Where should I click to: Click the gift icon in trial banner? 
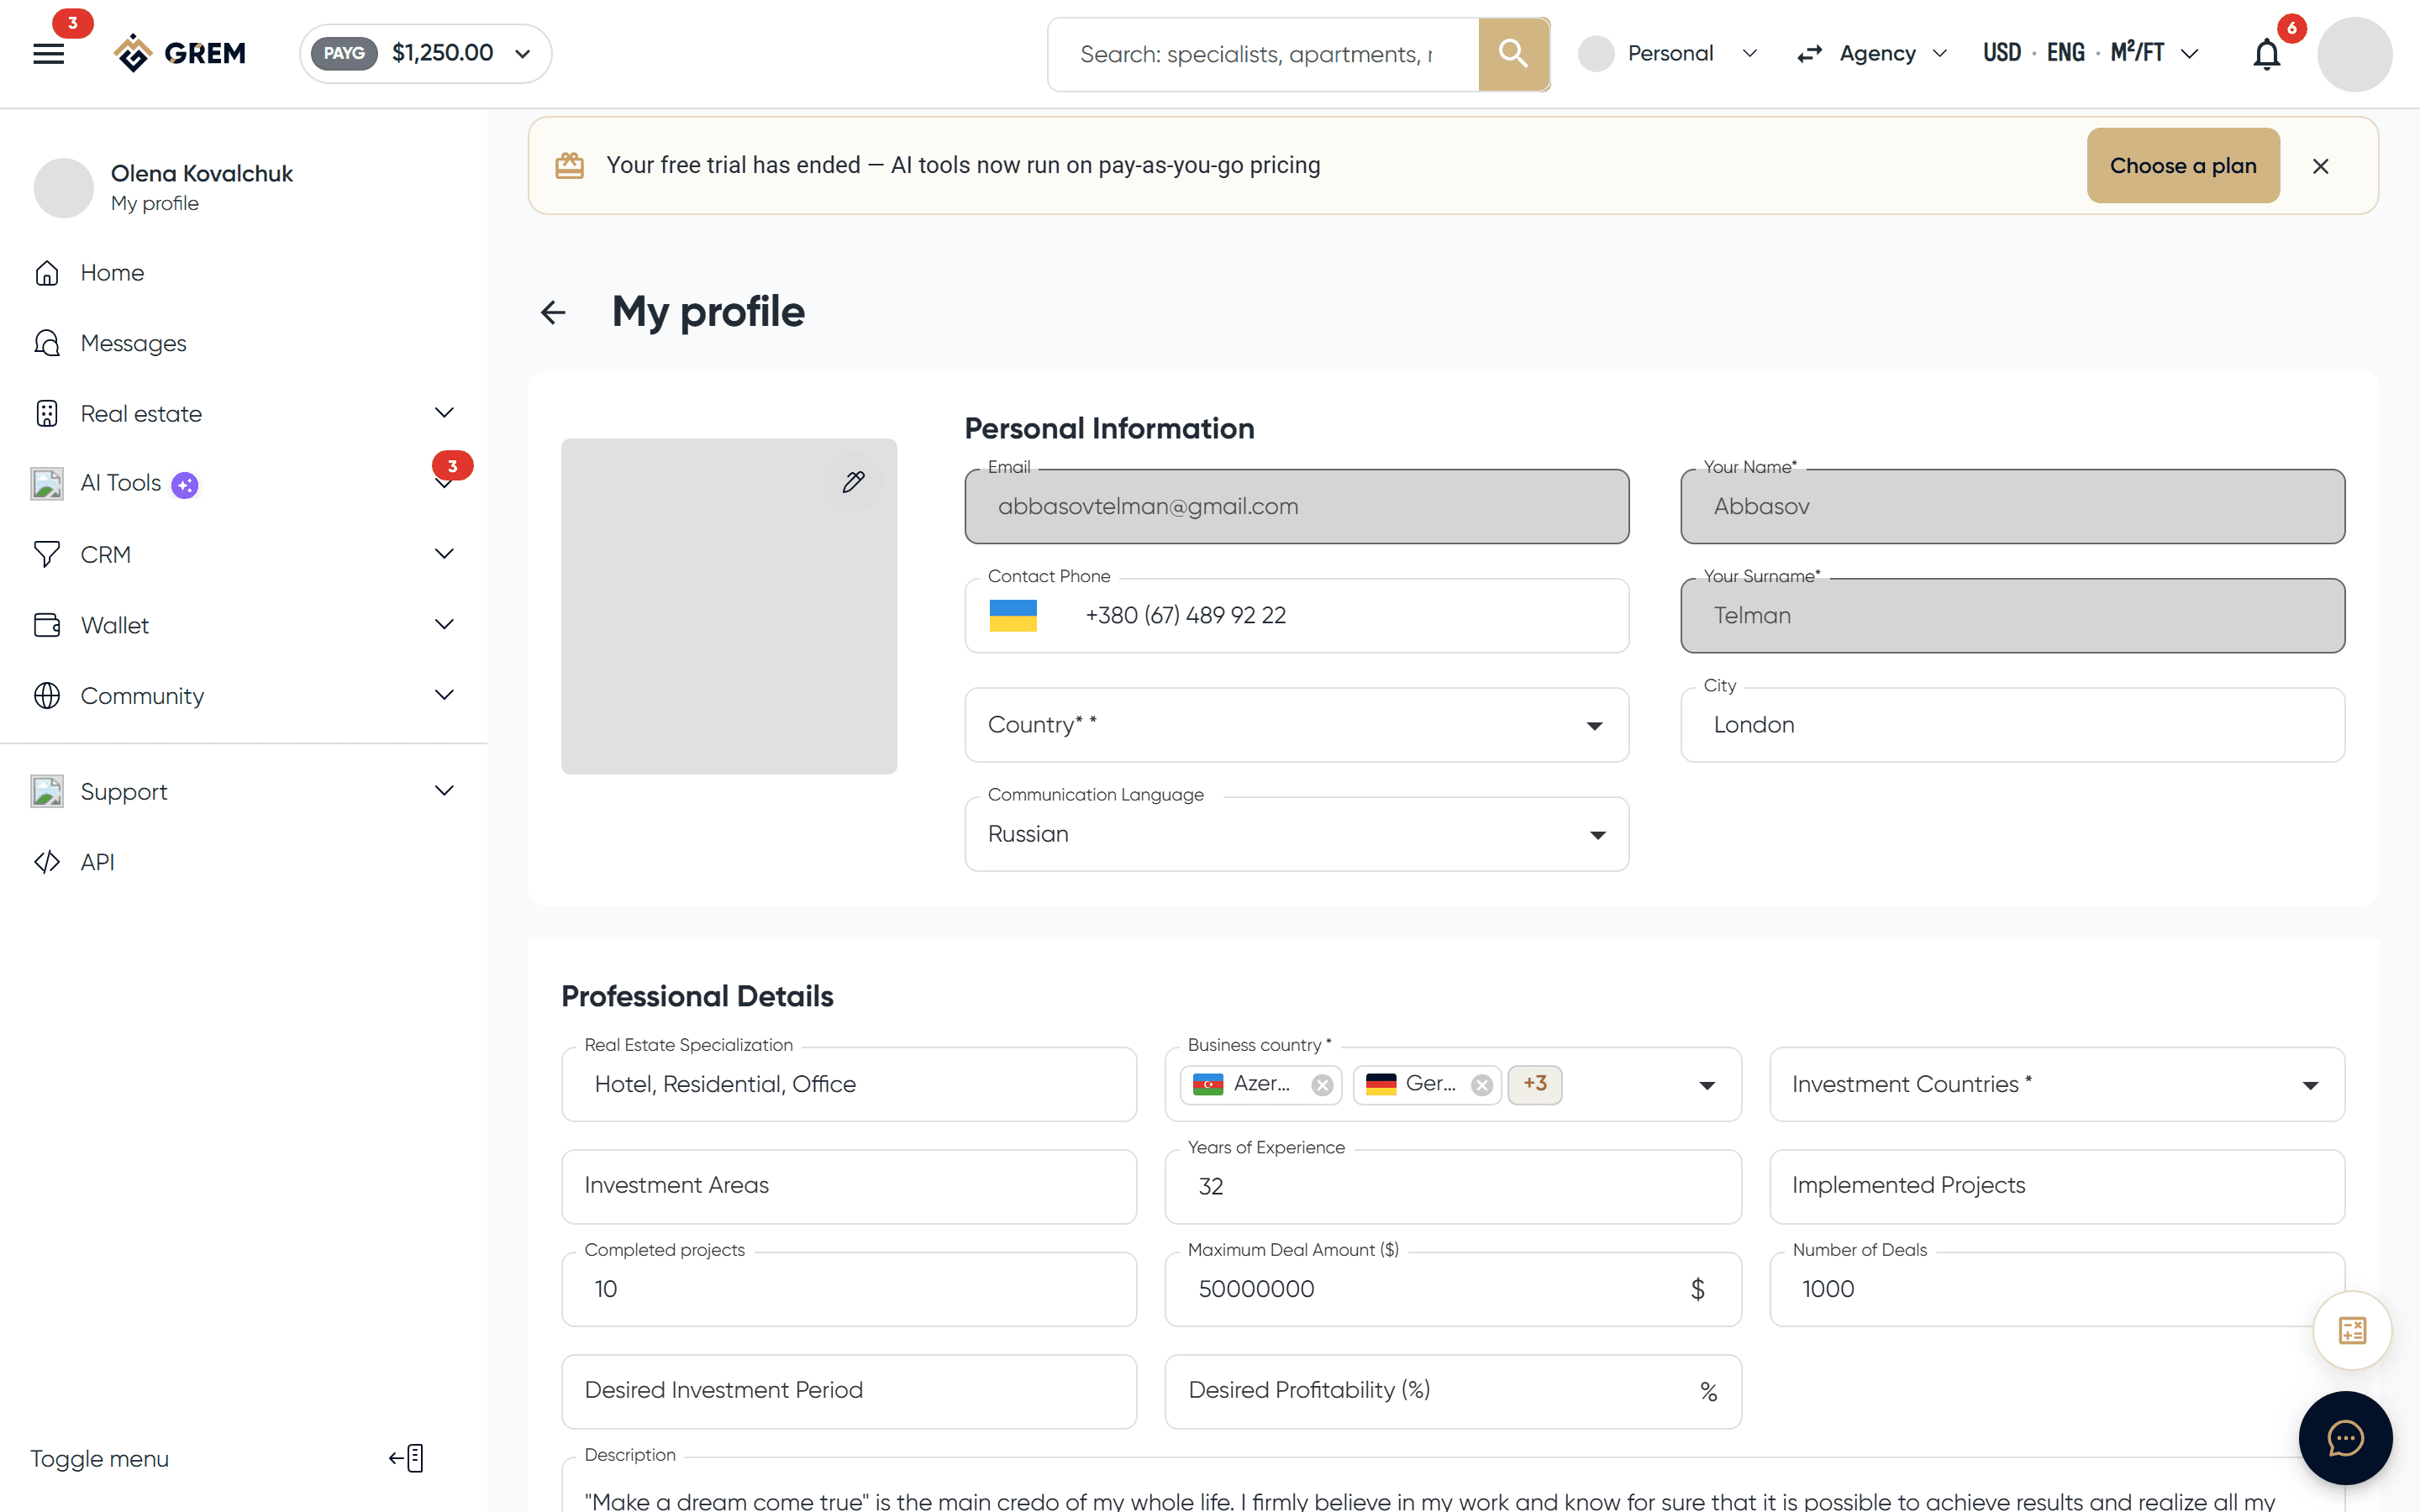point(569,165)
